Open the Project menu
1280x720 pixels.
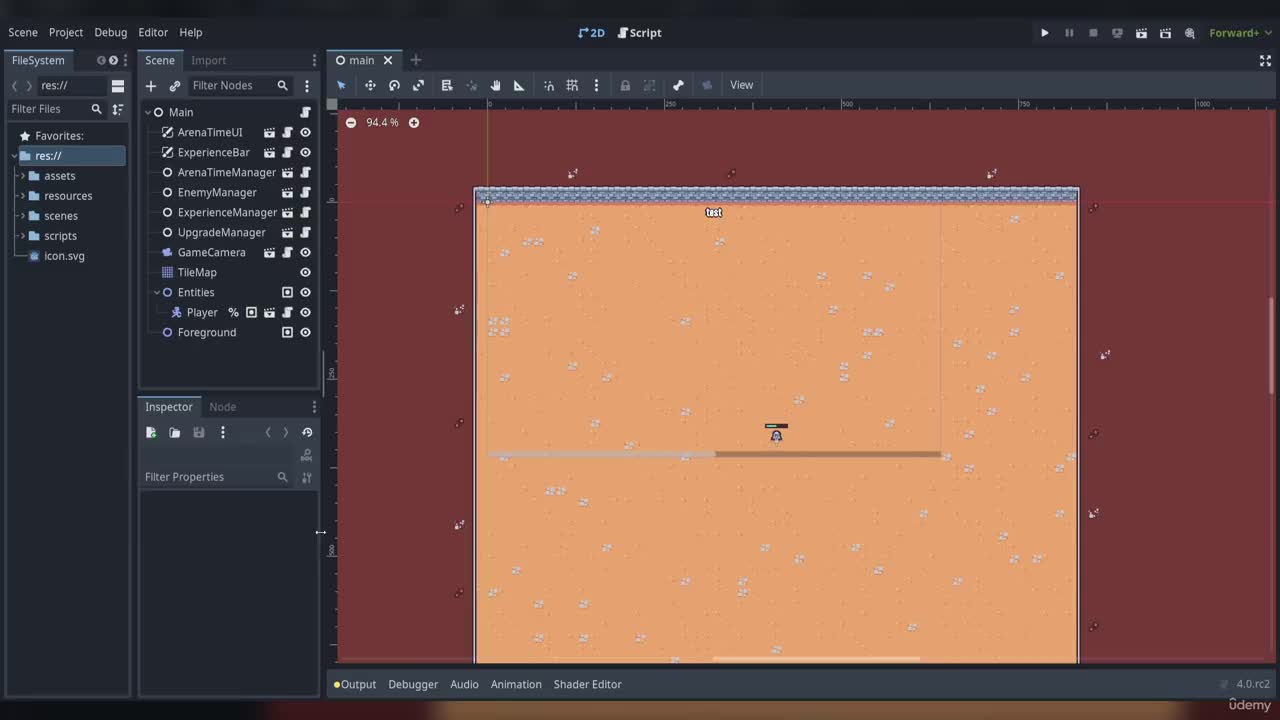tap(66, 33)
